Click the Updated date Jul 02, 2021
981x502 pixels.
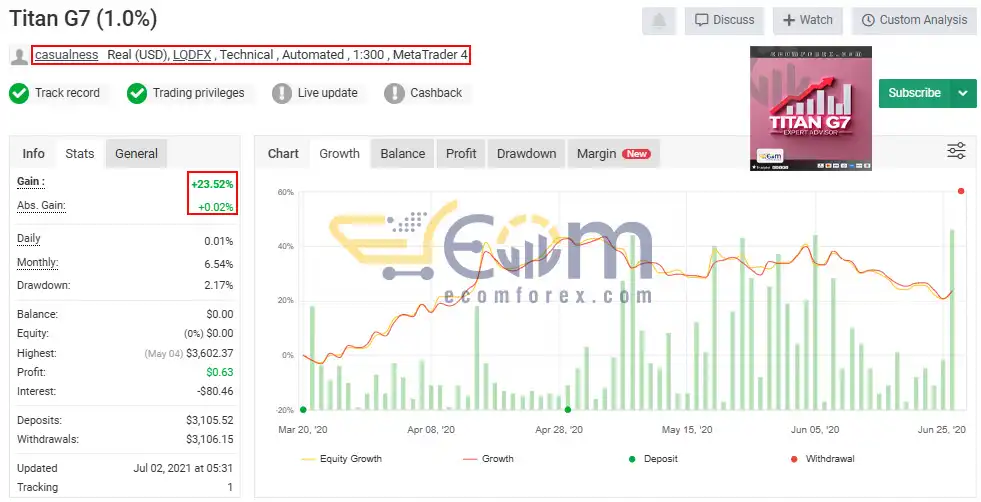(183, 468)
